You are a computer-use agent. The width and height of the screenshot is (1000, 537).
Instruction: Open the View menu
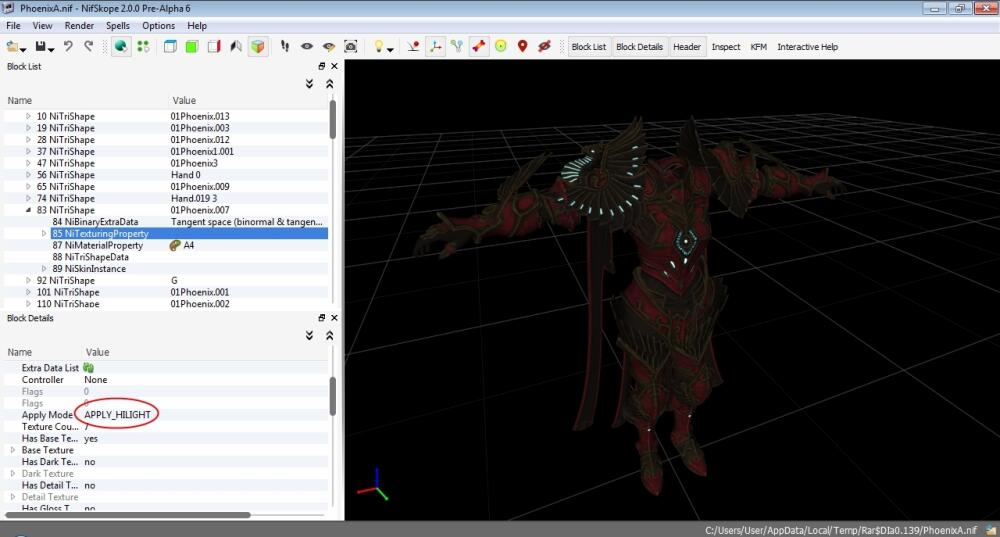click(x=42, y=26)
